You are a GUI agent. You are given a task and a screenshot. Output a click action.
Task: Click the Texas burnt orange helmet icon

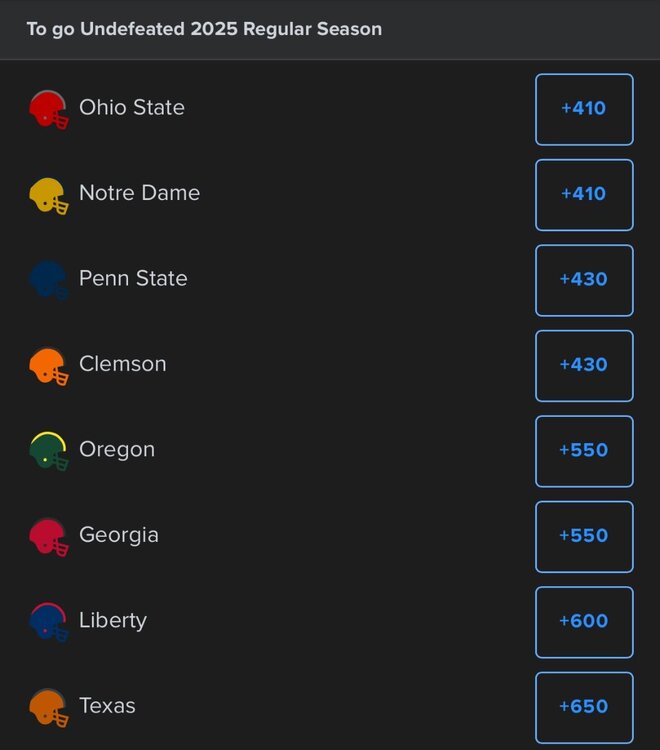tap(48, 707)
